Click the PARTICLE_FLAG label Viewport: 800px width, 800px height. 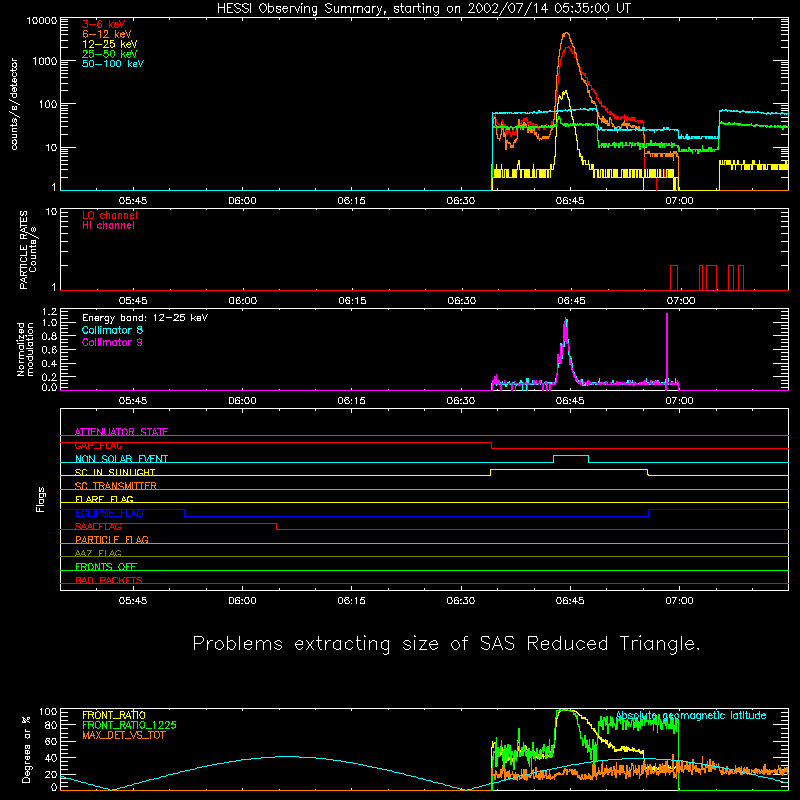click(x=112, y=540)
